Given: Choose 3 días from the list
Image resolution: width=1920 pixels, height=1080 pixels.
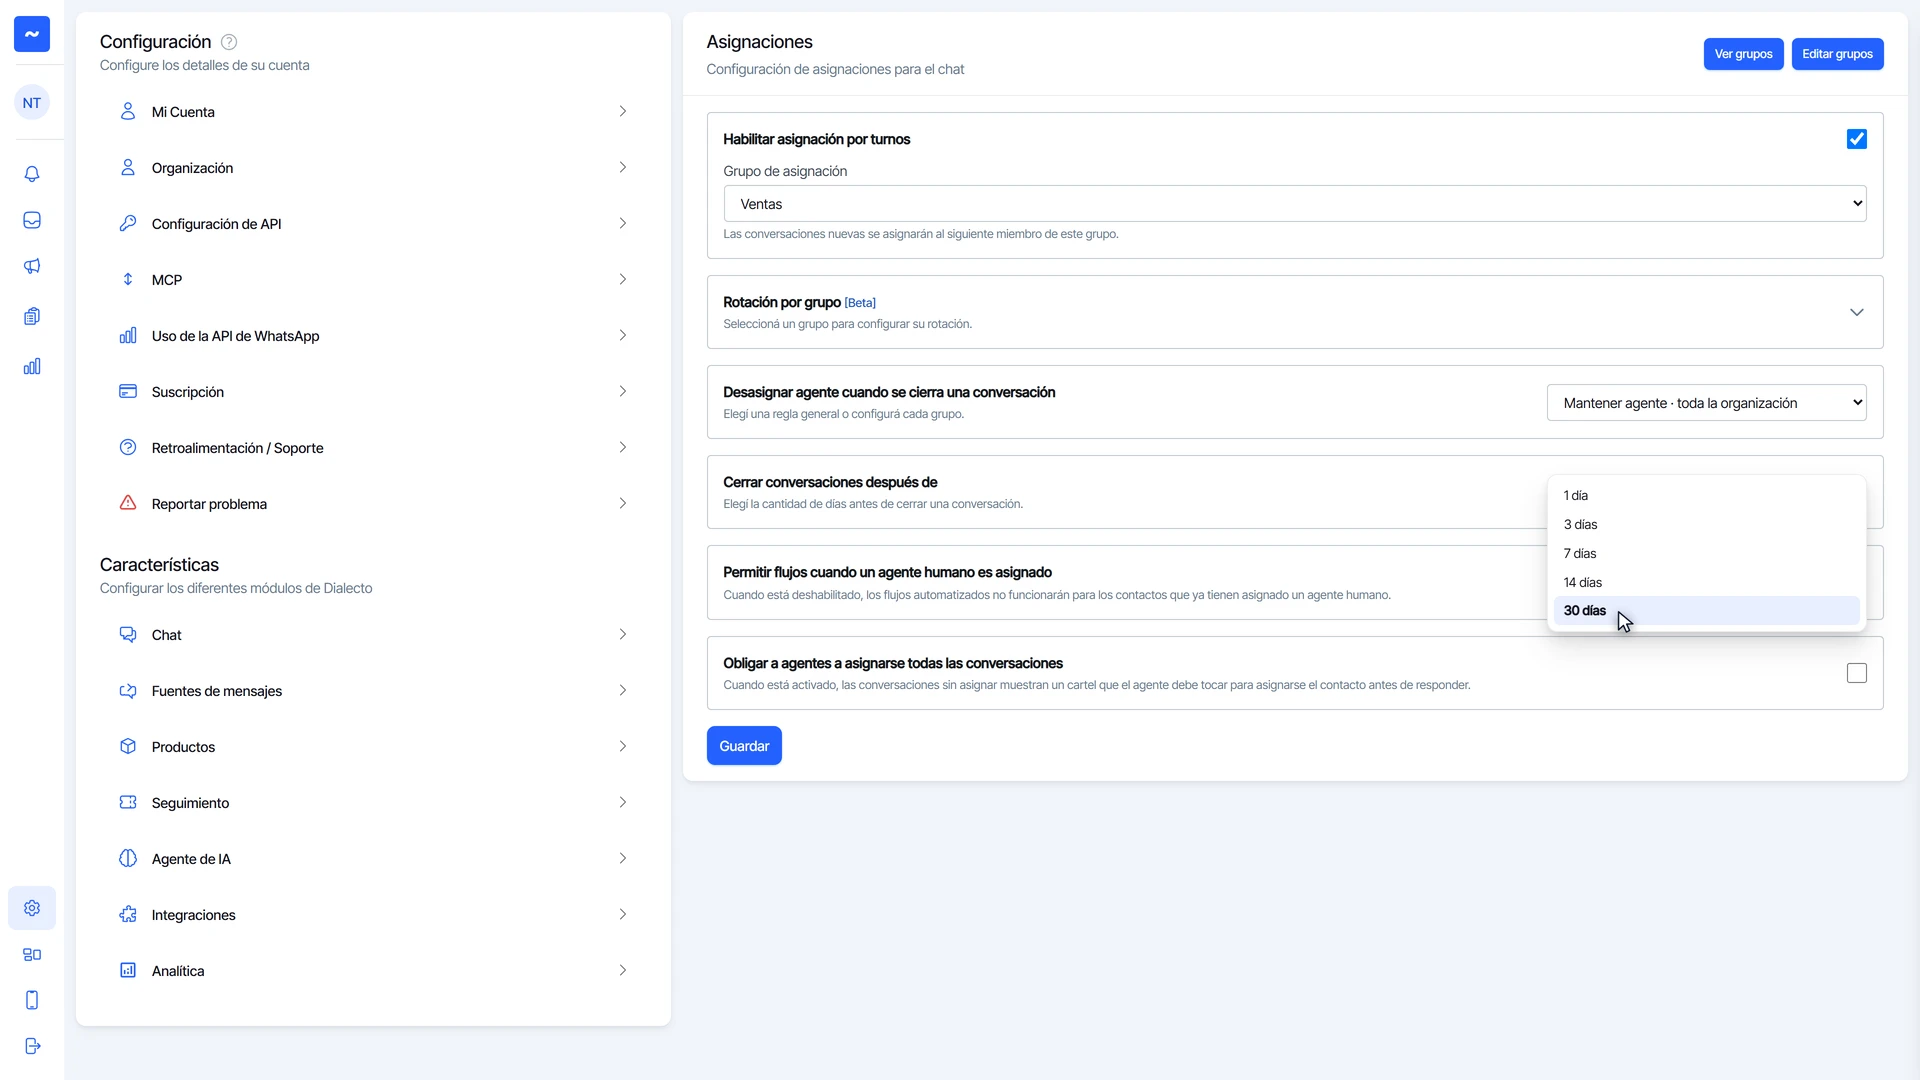Looking at the screenshot, I should point(1707,525).
